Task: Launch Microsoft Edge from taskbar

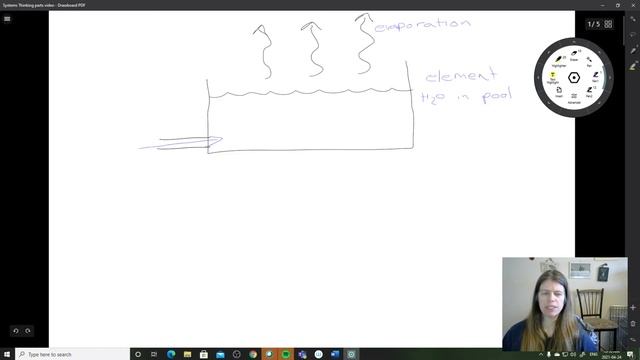Action: coord(171,354)
